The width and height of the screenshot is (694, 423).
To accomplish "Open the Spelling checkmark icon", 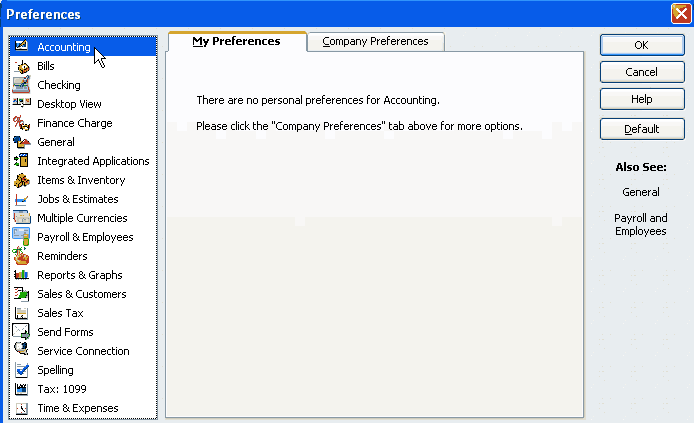I will tap(21, 370).
